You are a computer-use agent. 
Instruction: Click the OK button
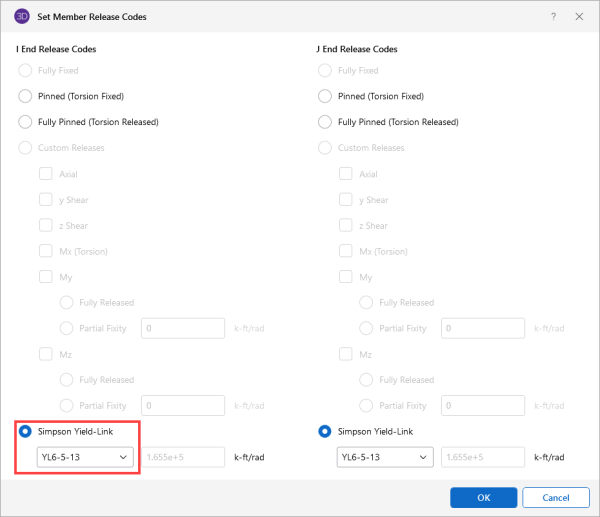(x=483, y=497)
